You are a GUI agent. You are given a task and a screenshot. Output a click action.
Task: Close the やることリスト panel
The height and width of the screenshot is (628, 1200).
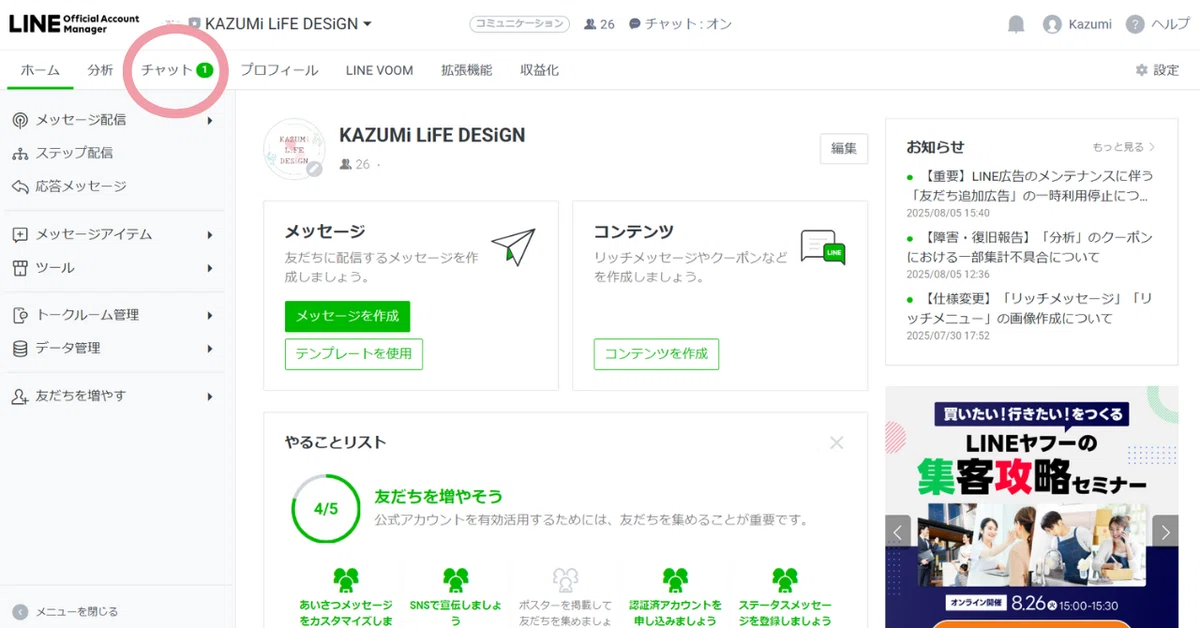(837, 442)
